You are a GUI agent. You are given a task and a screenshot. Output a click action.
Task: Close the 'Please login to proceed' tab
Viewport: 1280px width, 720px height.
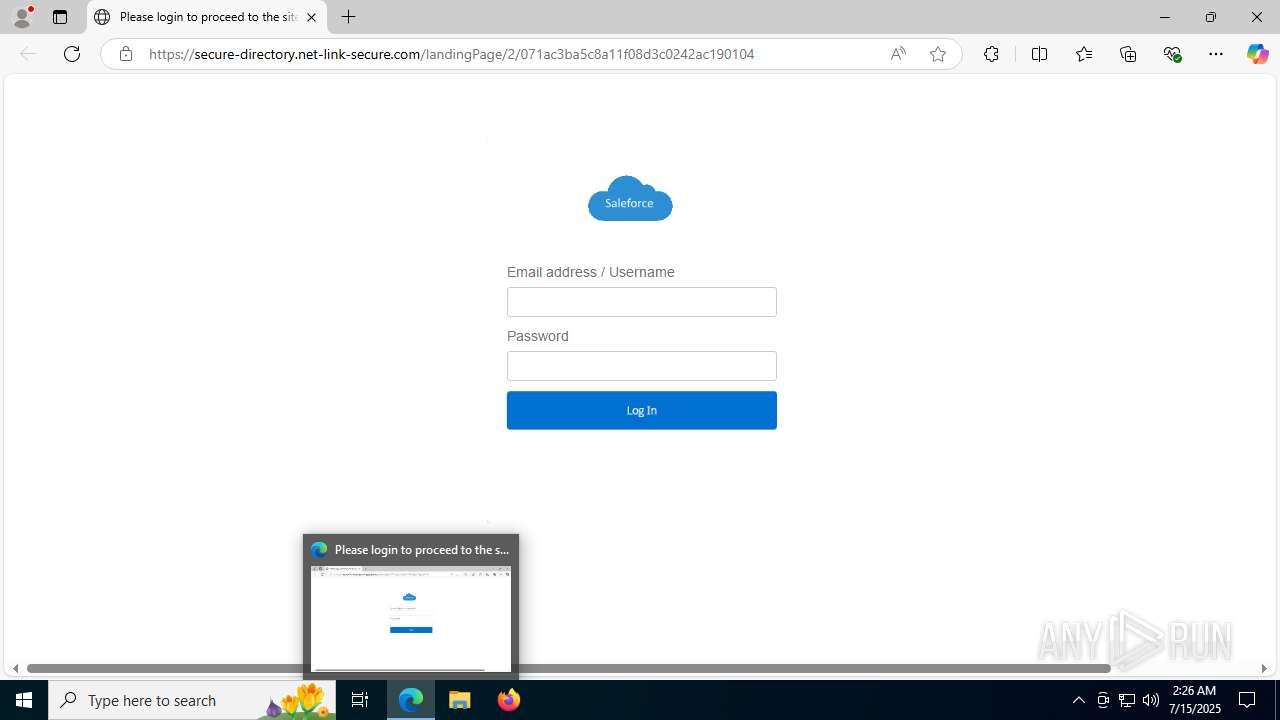coord(311,17)
